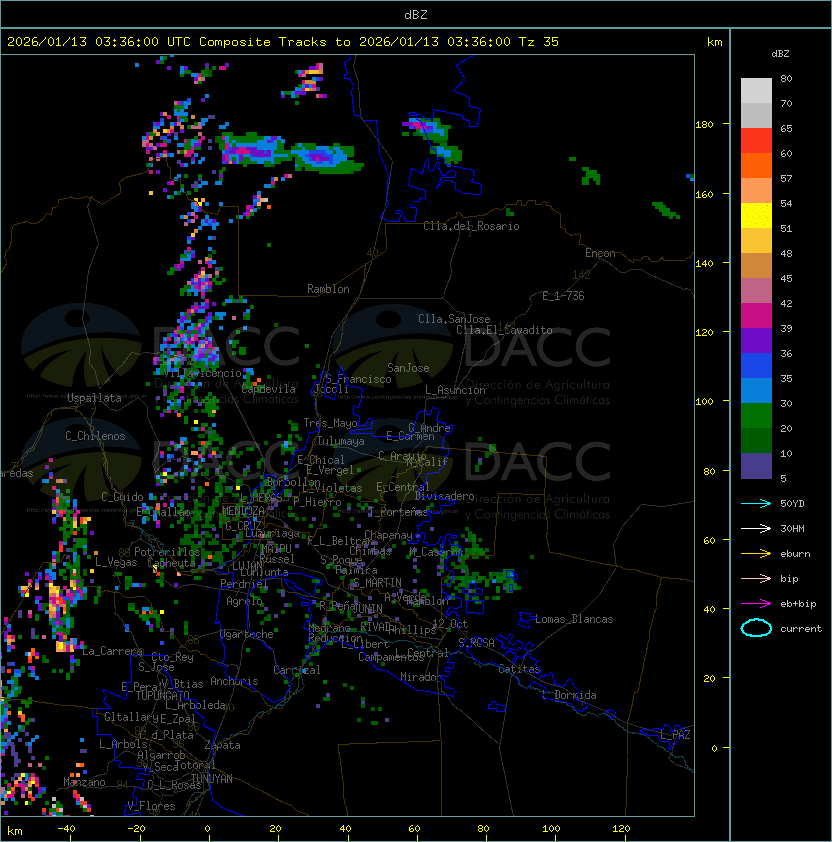Viewport: 832px width, 842px height.
Task: Click the dBZ legend heading
Action: point(780,54)
